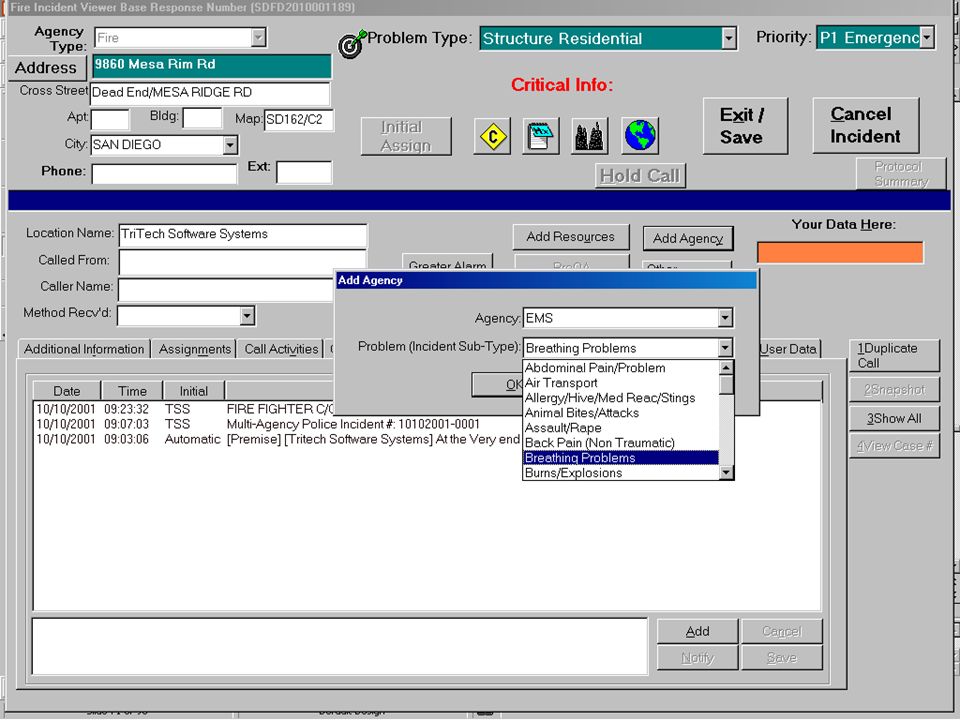This screenshot has width=960, height=720.
Task: Click the Hold Call button
Action: (x=640, y=176)
